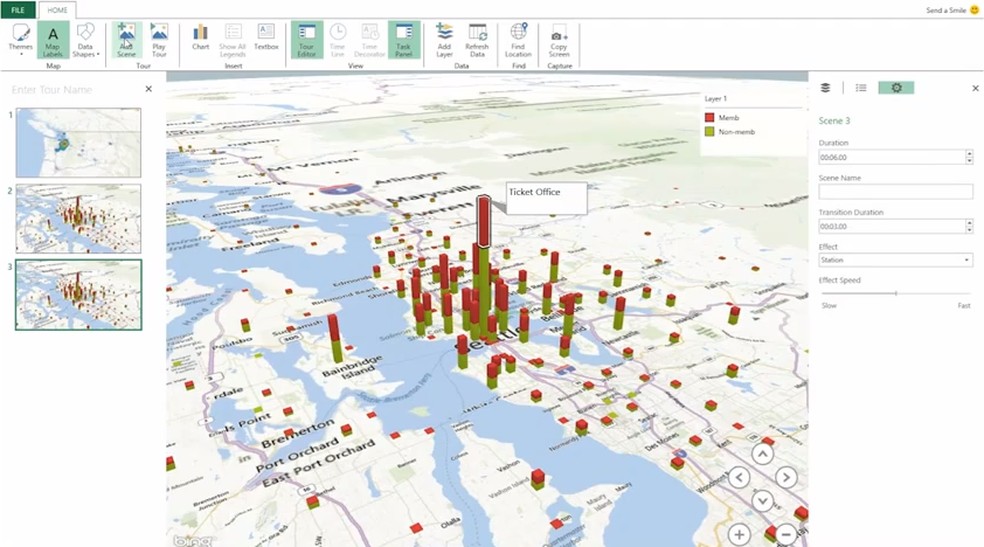The image size is (984, 547).
Task: Open the FILE tab
Action: 18,10
